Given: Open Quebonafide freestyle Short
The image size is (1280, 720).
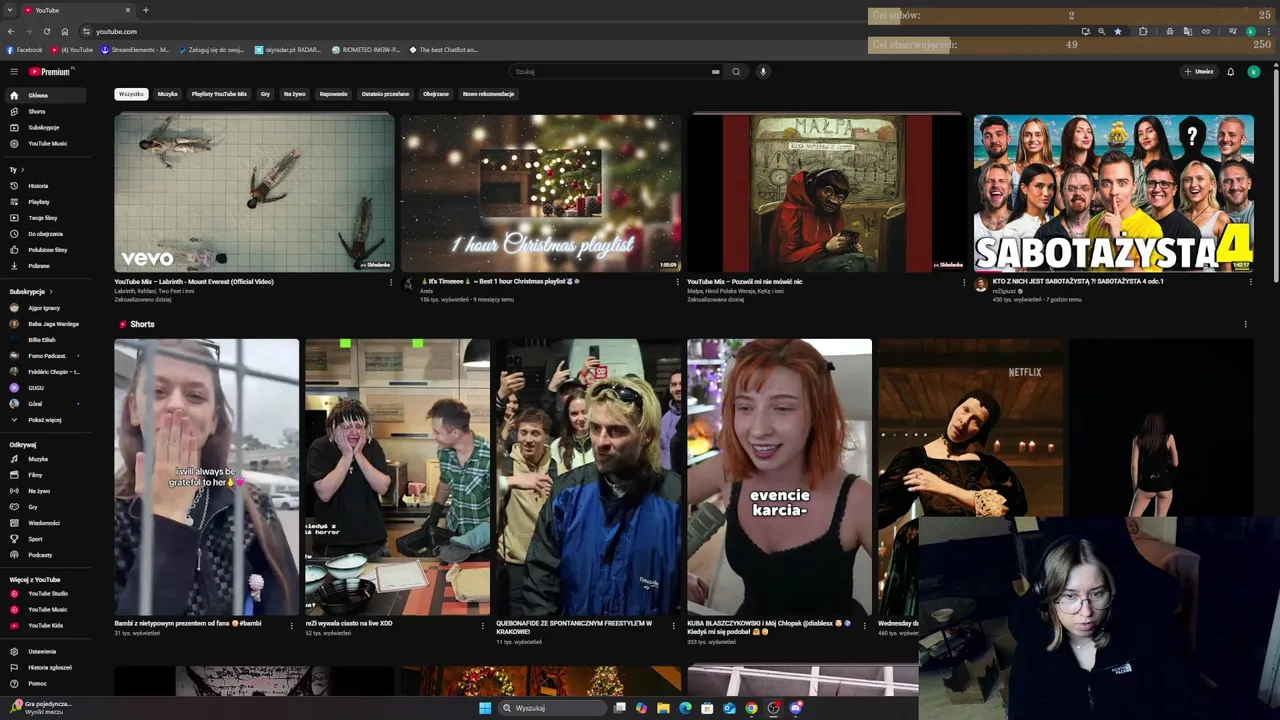Looking at the screenshot, I should pyautogui.click(x=589, y=477).
